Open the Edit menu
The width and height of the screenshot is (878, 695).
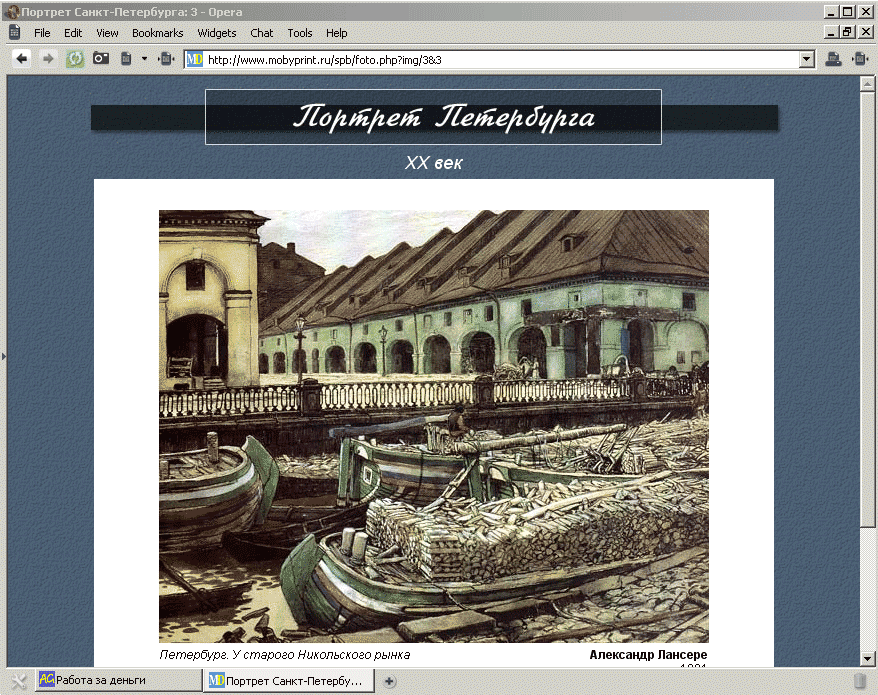click(73, 33)
